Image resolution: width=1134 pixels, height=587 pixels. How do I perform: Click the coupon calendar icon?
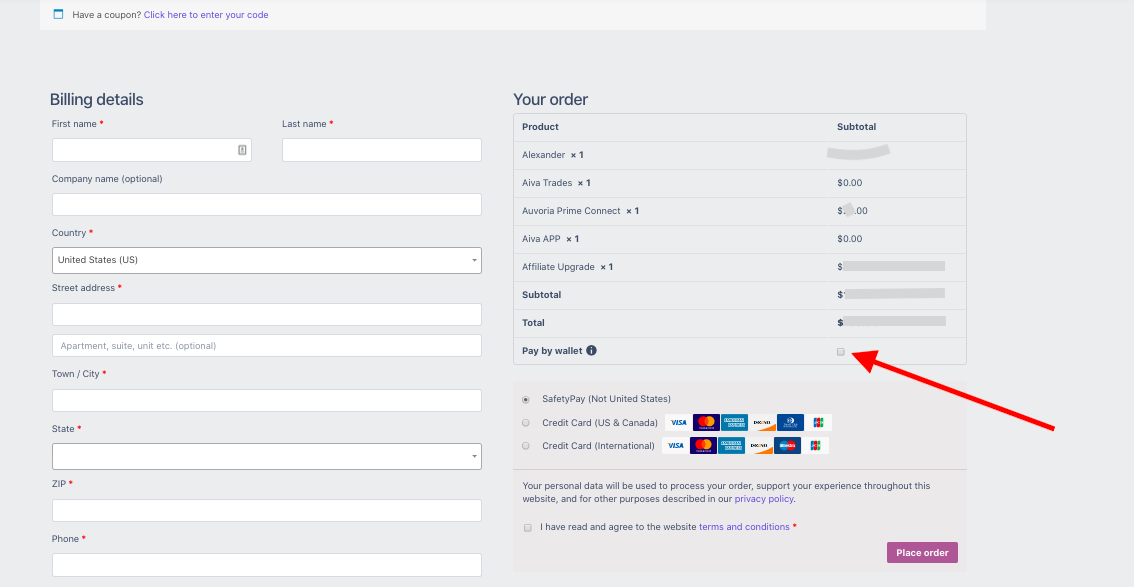pos(59,14)
